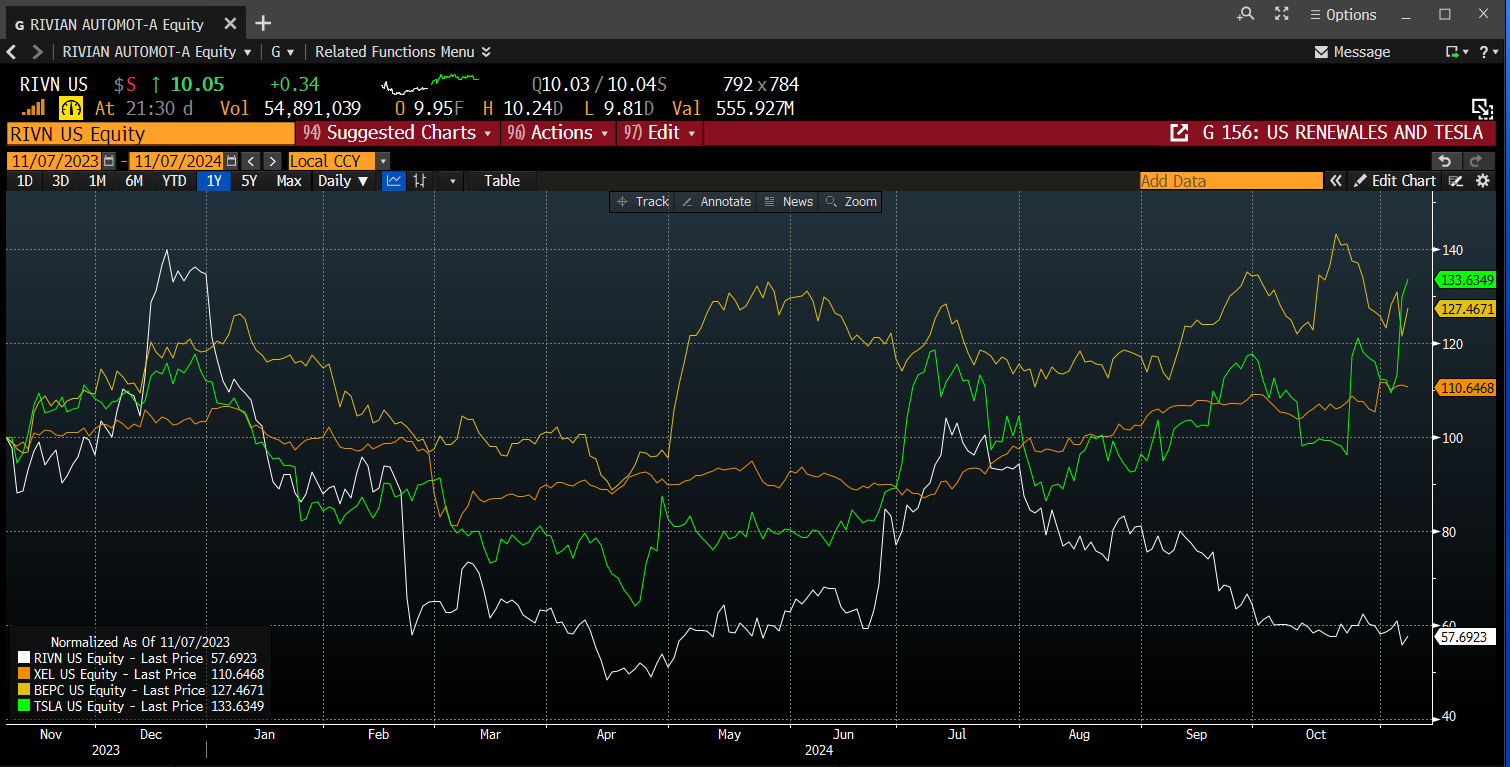Open chart settings via the gear icon

click(1482, 181)
